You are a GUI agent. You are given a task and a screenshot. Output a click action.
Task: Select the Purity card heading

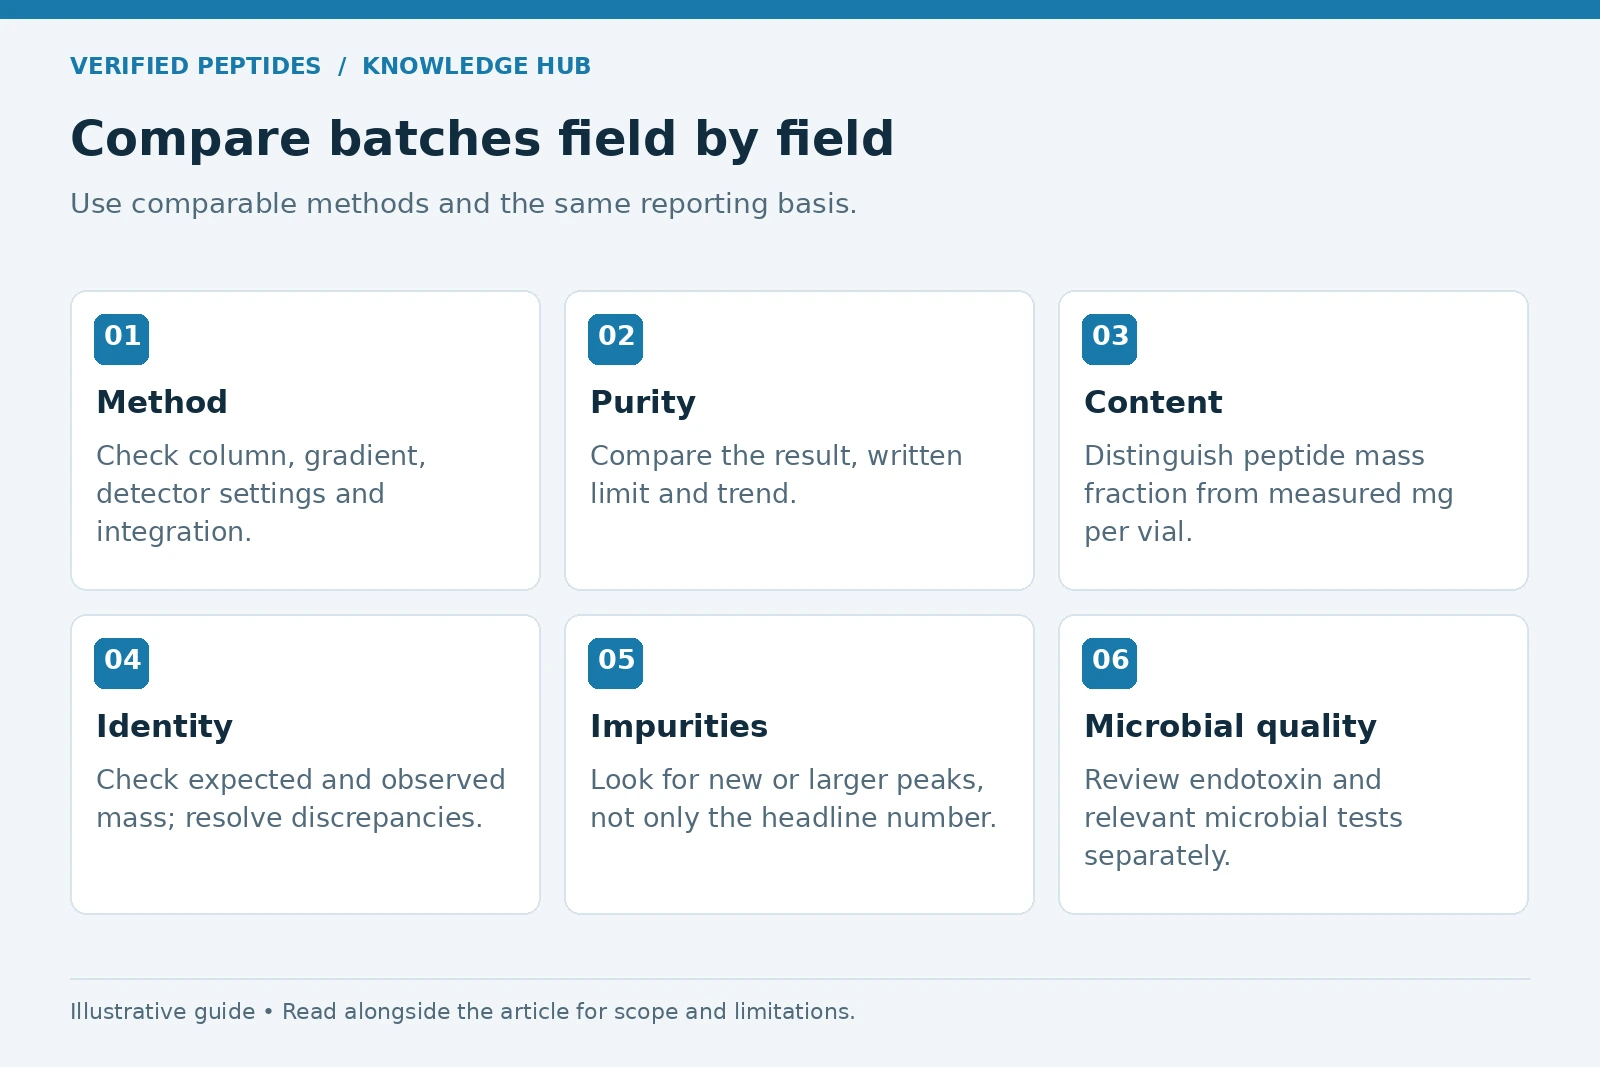642,403
